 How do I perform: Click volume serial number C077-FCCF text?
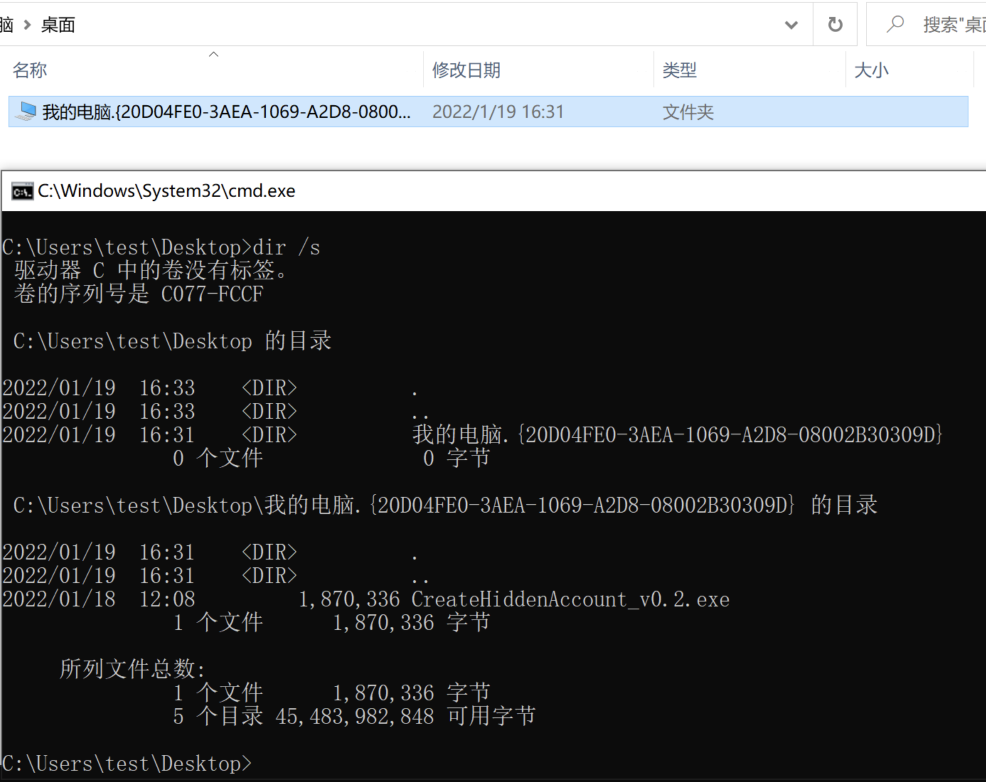(212, 294)
